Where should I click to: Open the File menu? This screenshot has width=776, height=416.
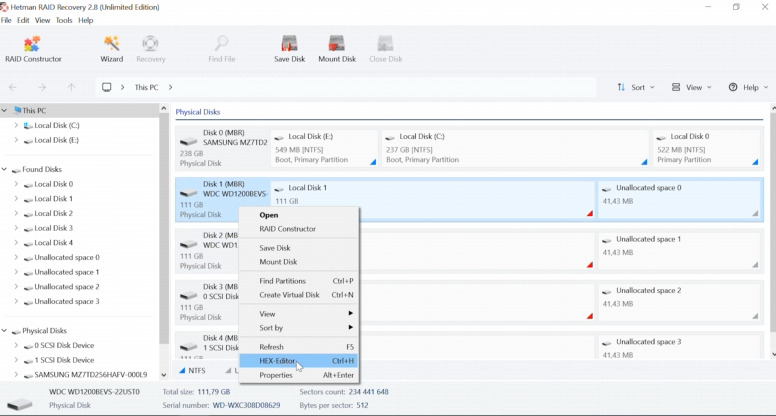(6, 20)
